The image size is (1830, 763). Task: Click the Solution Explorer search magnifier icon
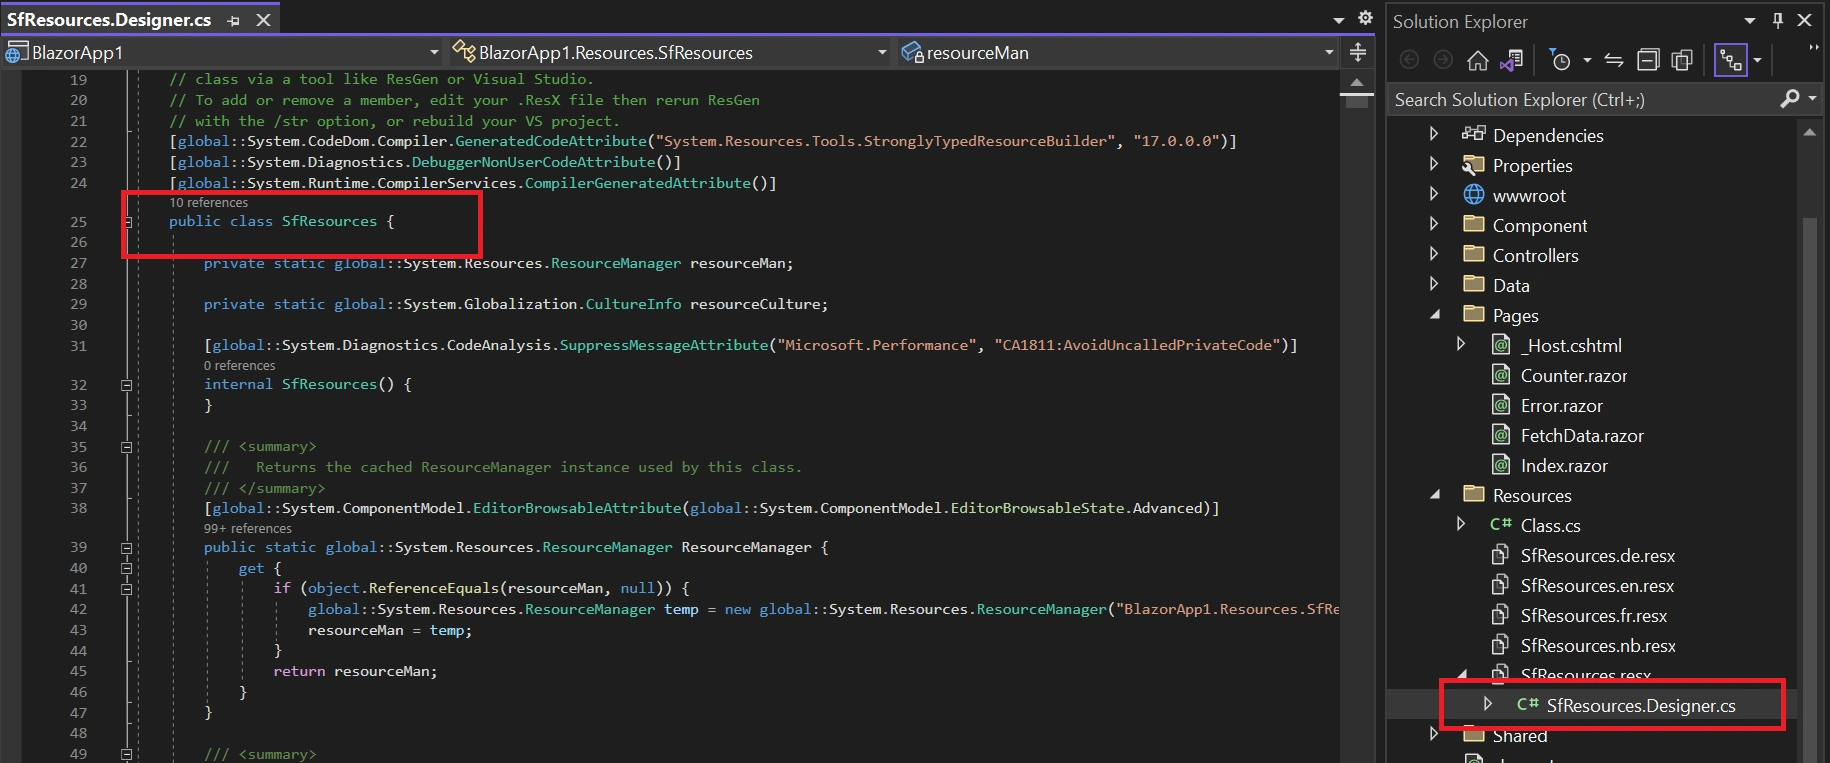pos(1790,98)
